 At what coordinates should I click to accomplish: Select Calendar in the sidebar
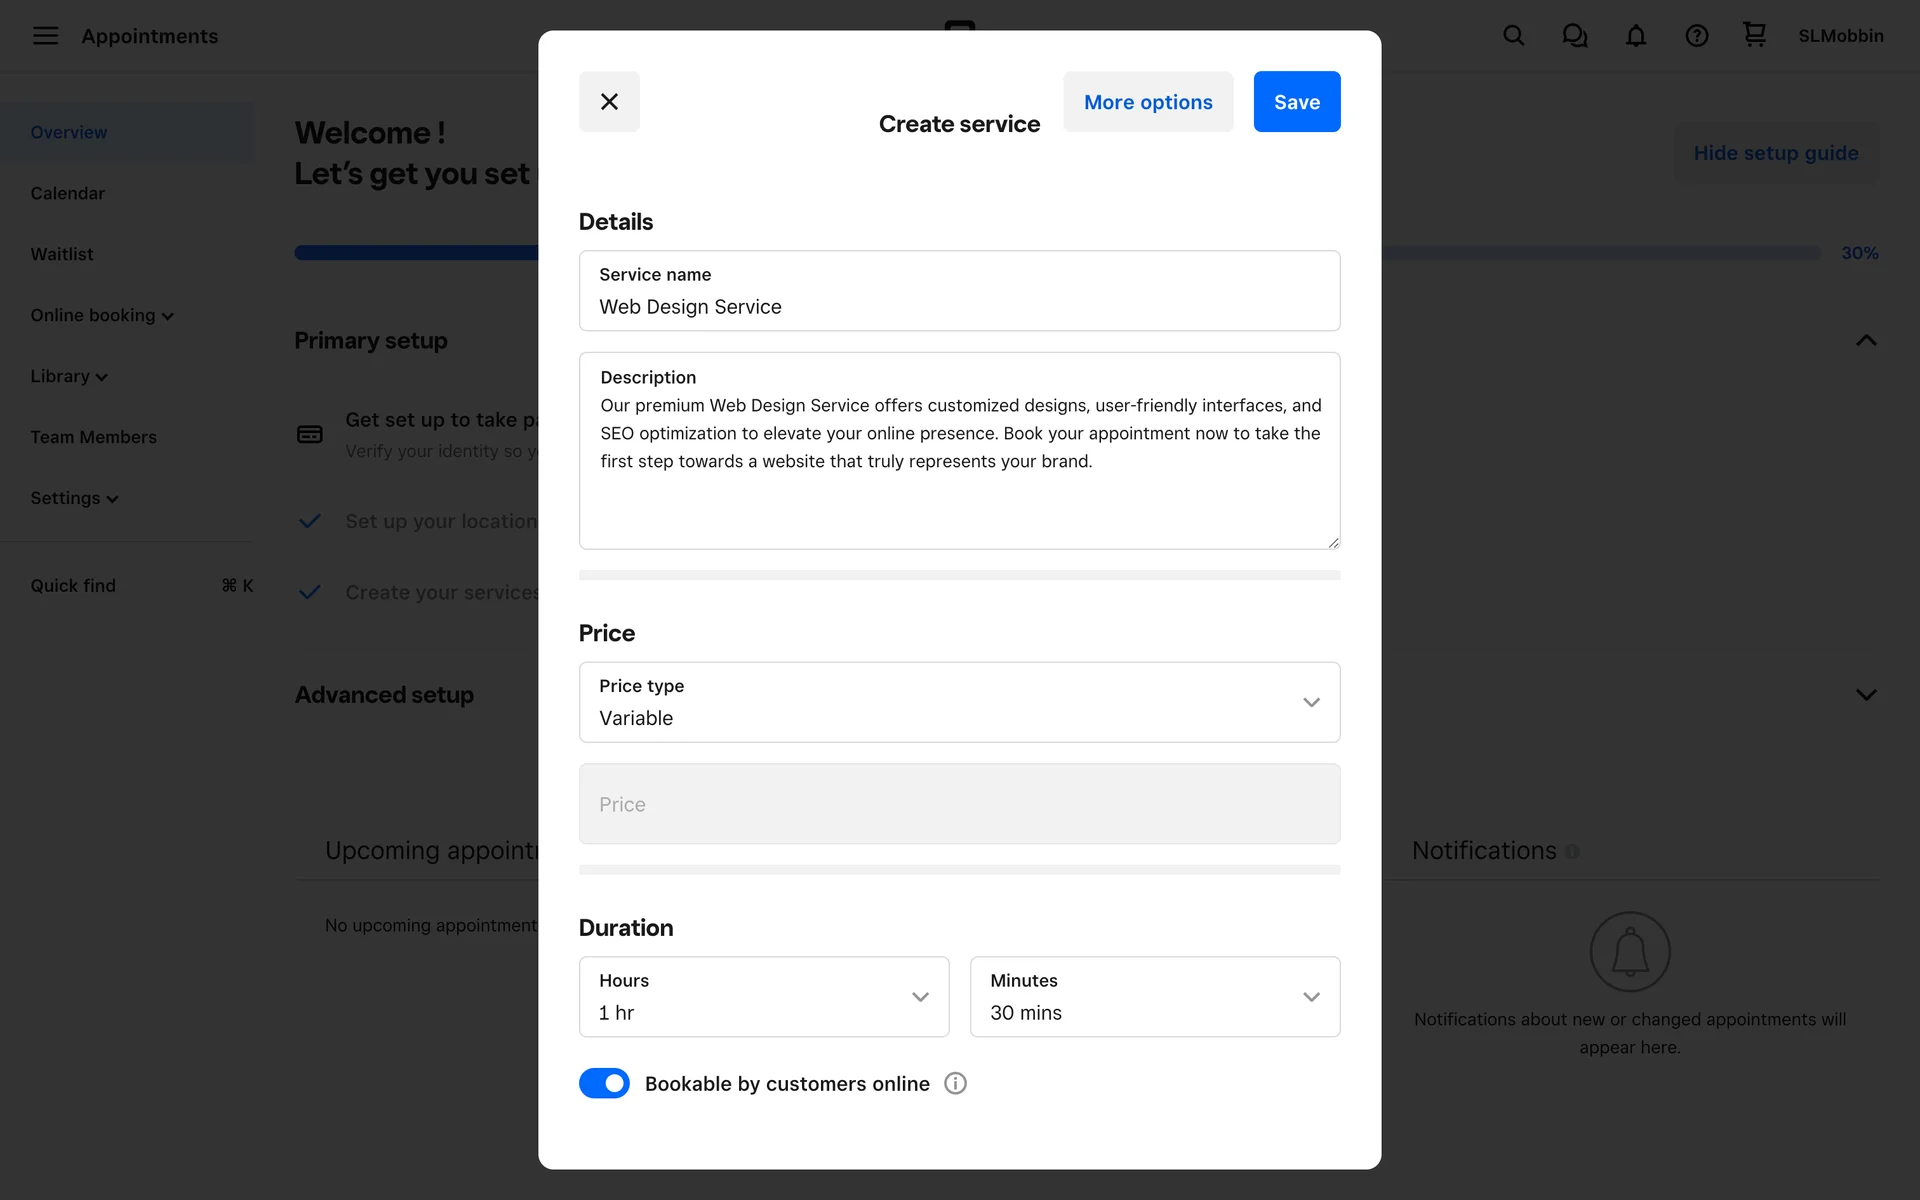67,193
